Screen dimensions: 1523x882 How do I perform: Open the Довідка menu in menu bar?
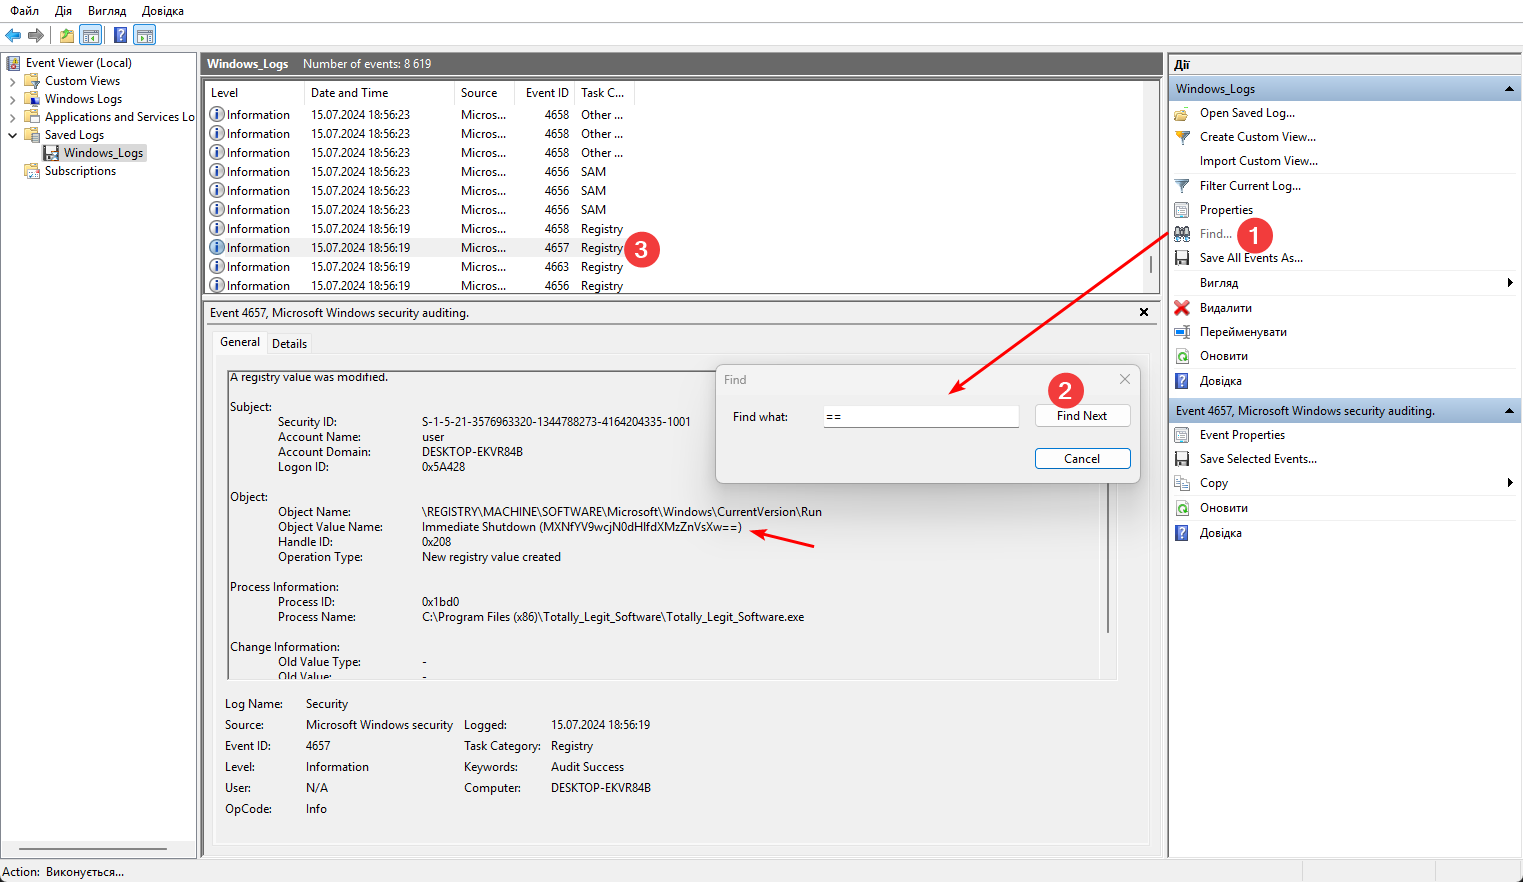click(162, 11)
